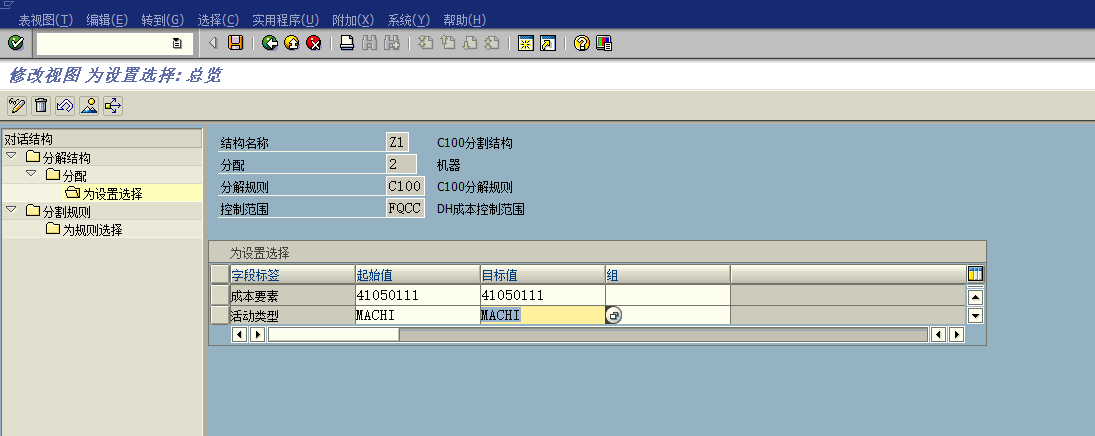Open value help button beside MACHI target

click(x=614, y=316)
